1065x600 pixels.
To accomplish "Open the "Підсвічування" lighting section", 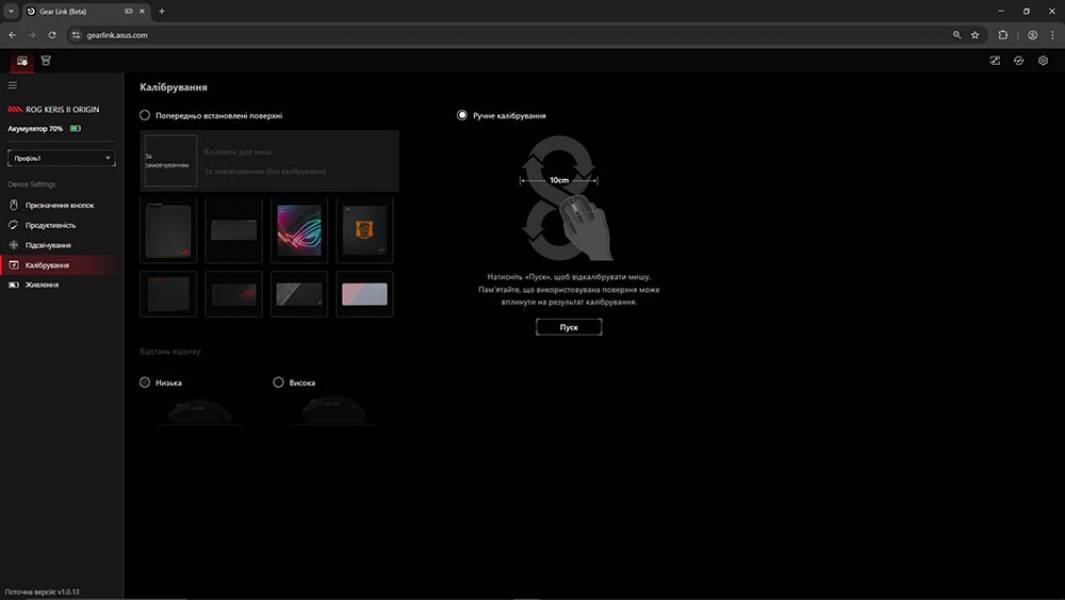I will (x=48, y=245).
